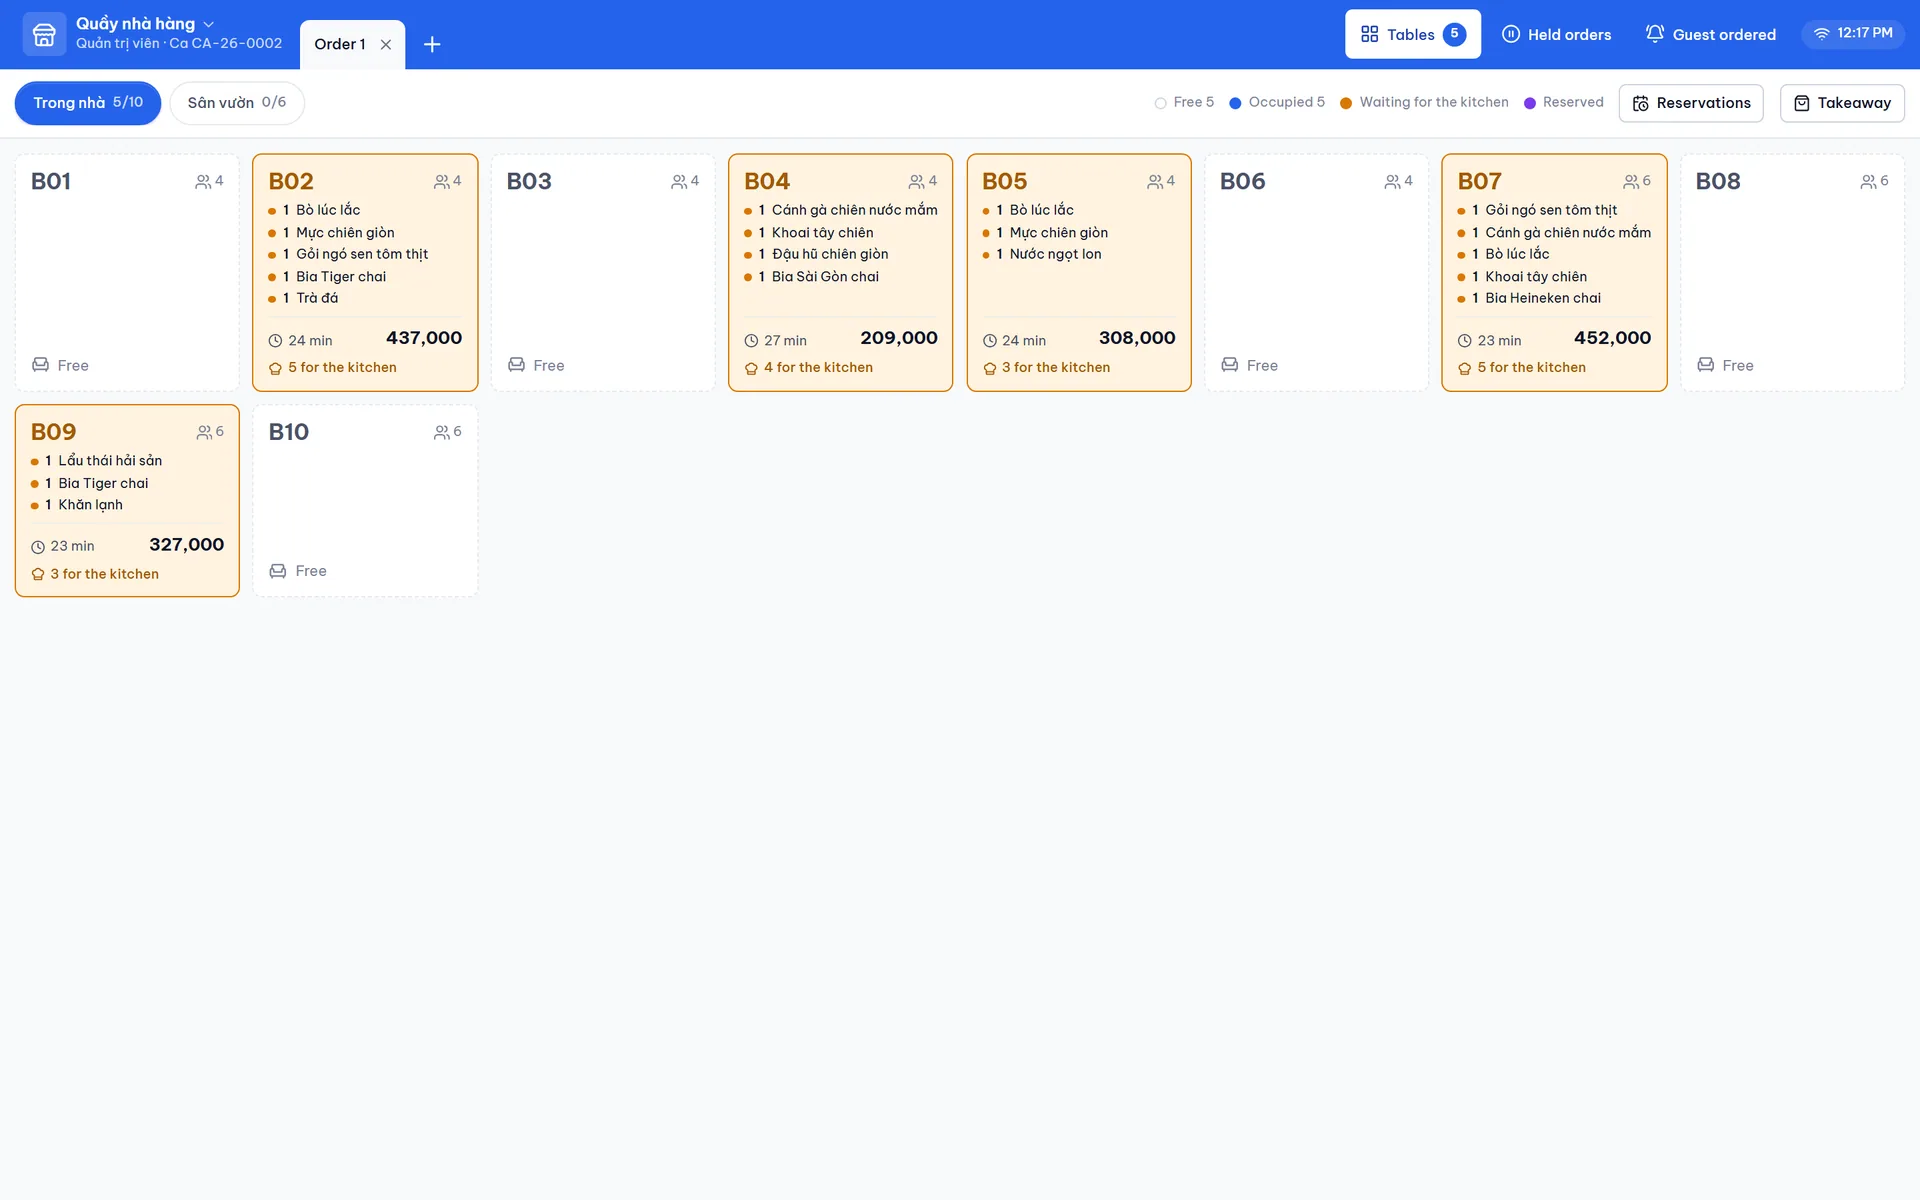Open table B02 card
Viewport: 1920px width, 1200px height.
[x=365, y=272]
